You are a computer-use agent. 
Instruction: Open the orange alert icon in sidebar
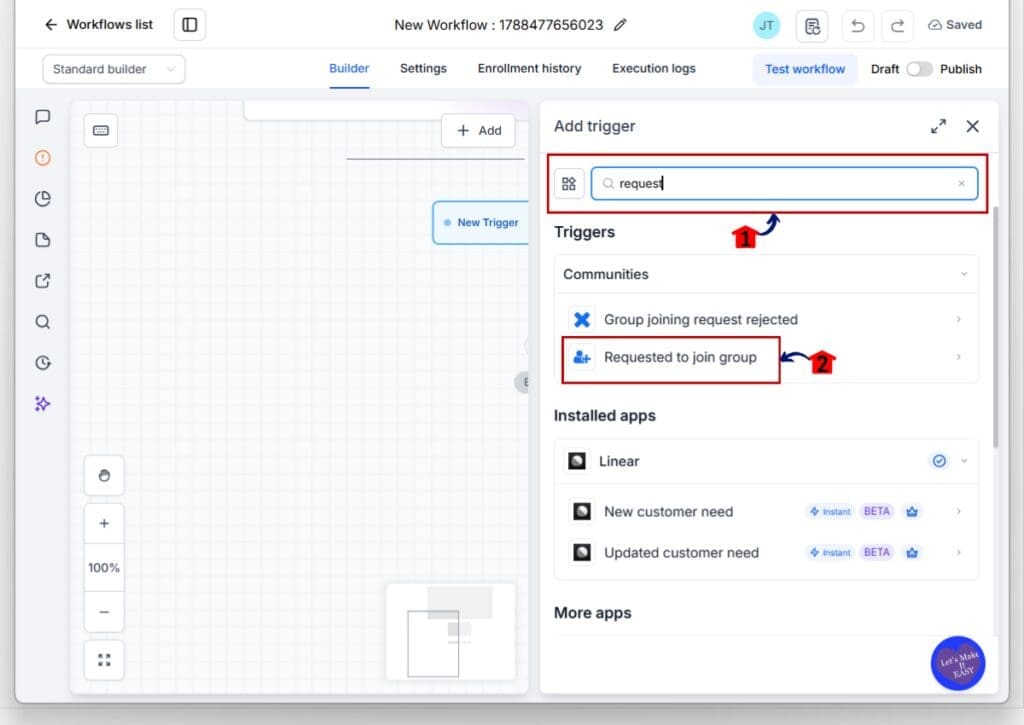(x=42, y=158)
